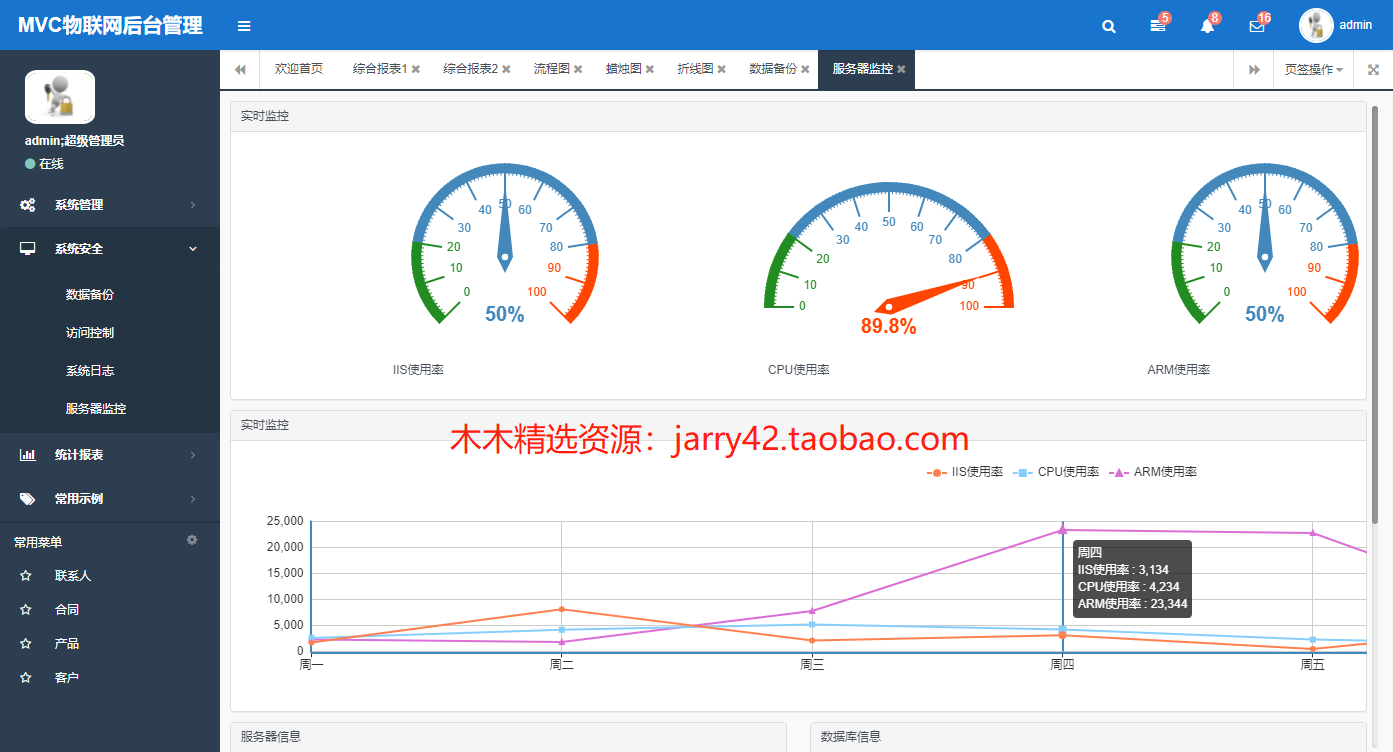Click star icon beside 产品
Screen dimensions: 1393x752
[x=26, y=644]
